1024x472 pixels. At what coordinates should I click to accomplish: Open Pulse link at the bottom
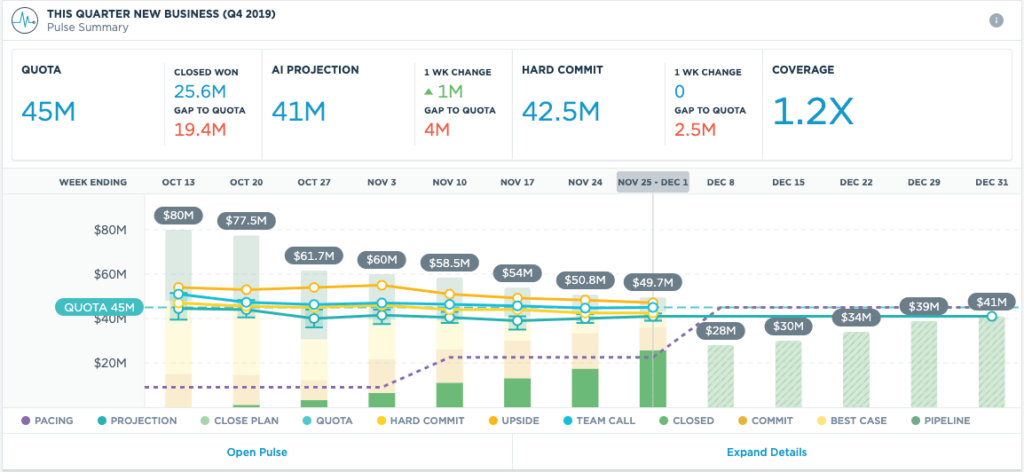pos(257,452)
